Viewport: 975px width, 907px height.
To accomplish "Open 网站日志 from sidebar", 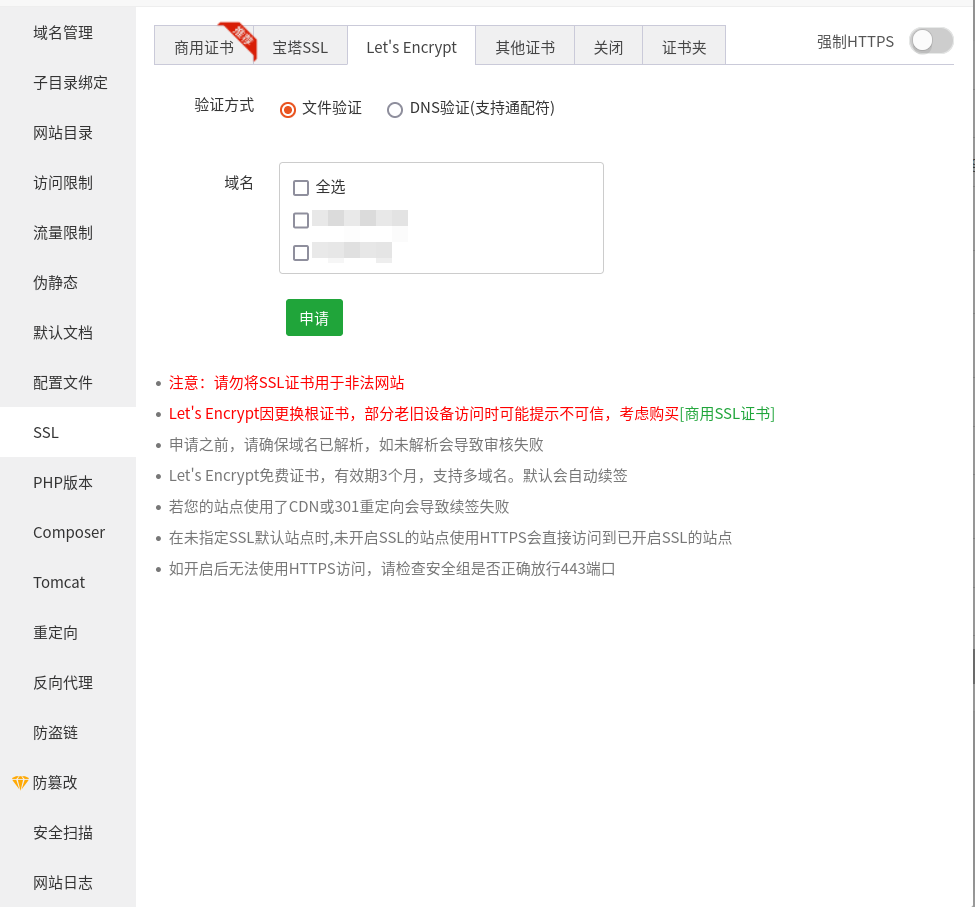I will point(63,883).
